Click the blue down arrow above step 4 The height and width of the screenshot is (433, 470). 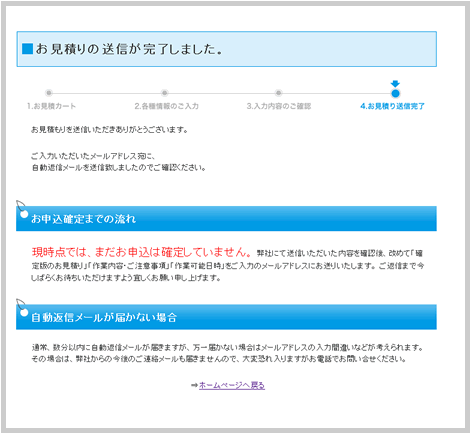[395, 84]
